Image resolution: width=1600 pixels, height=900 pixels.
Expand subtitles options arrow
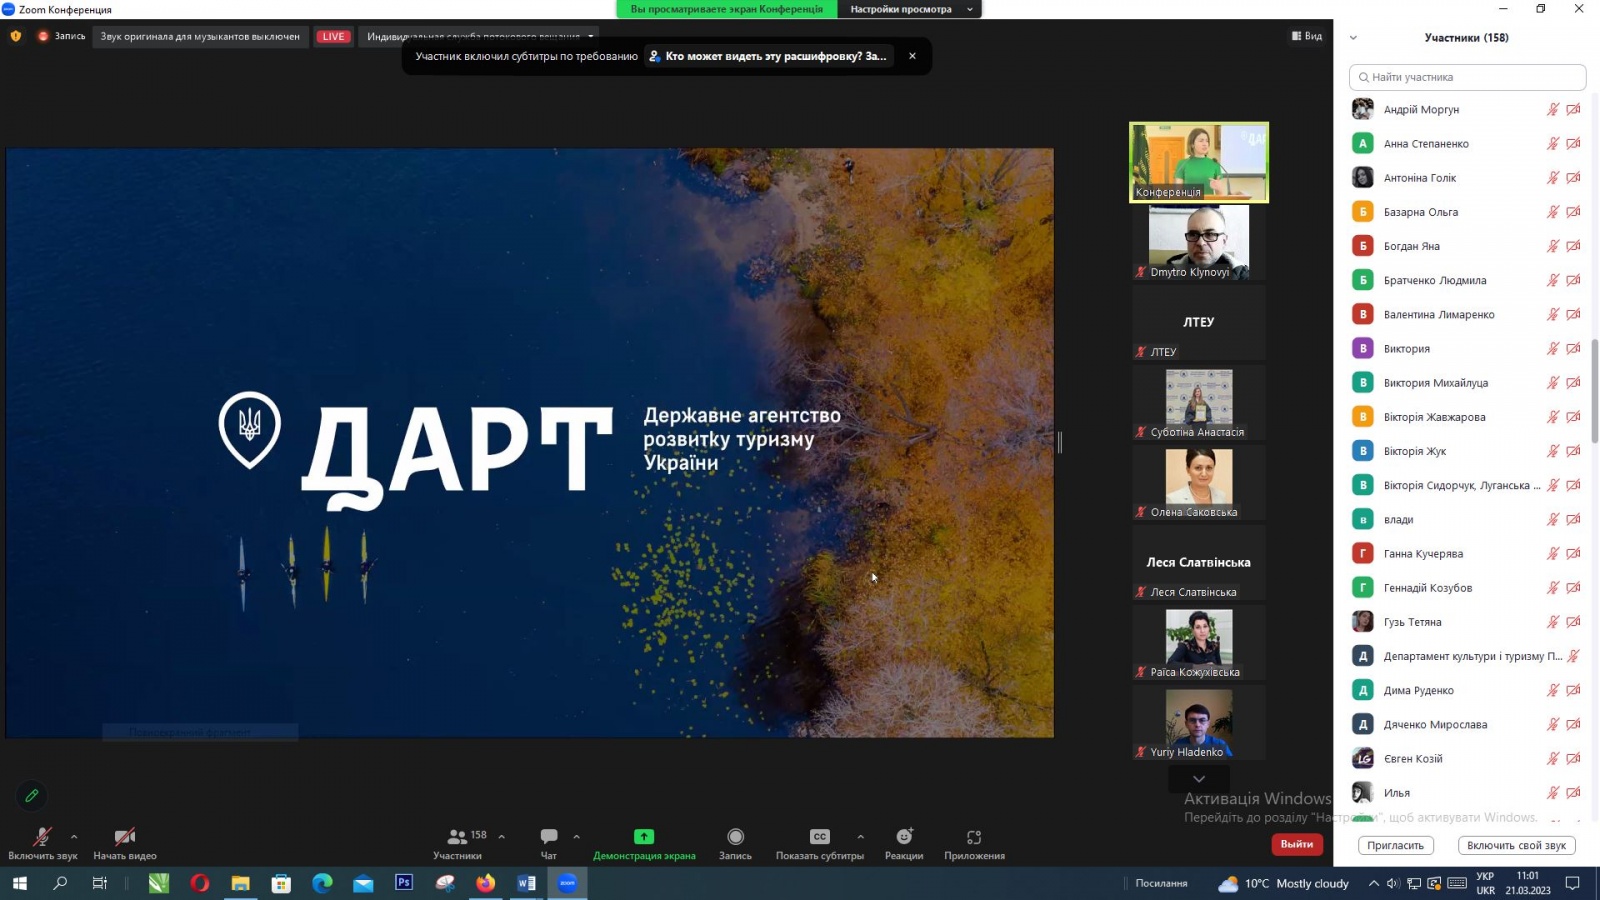tap(860, 836)
